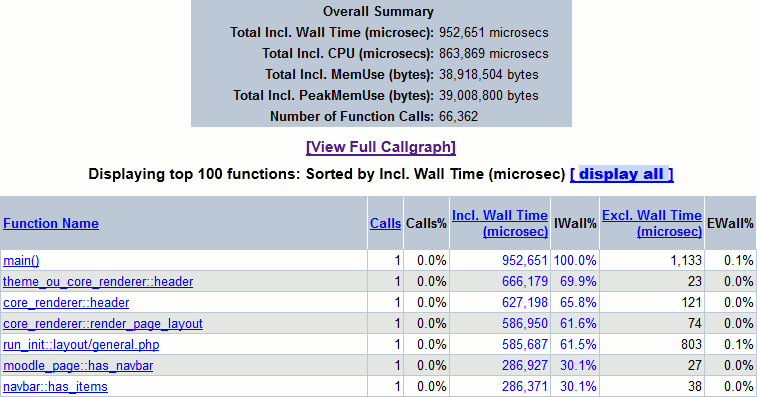Sort by Function Name column header
This screenshot has width=757, height=397.
(x=51, y=224)
